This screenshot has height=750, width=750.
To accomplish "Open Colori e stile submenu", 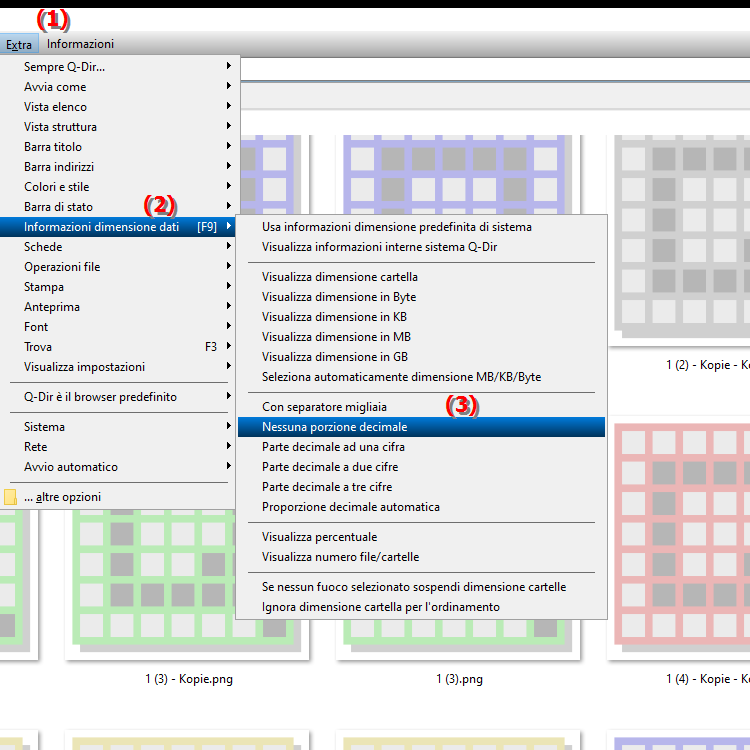I will tap(118, 187).
